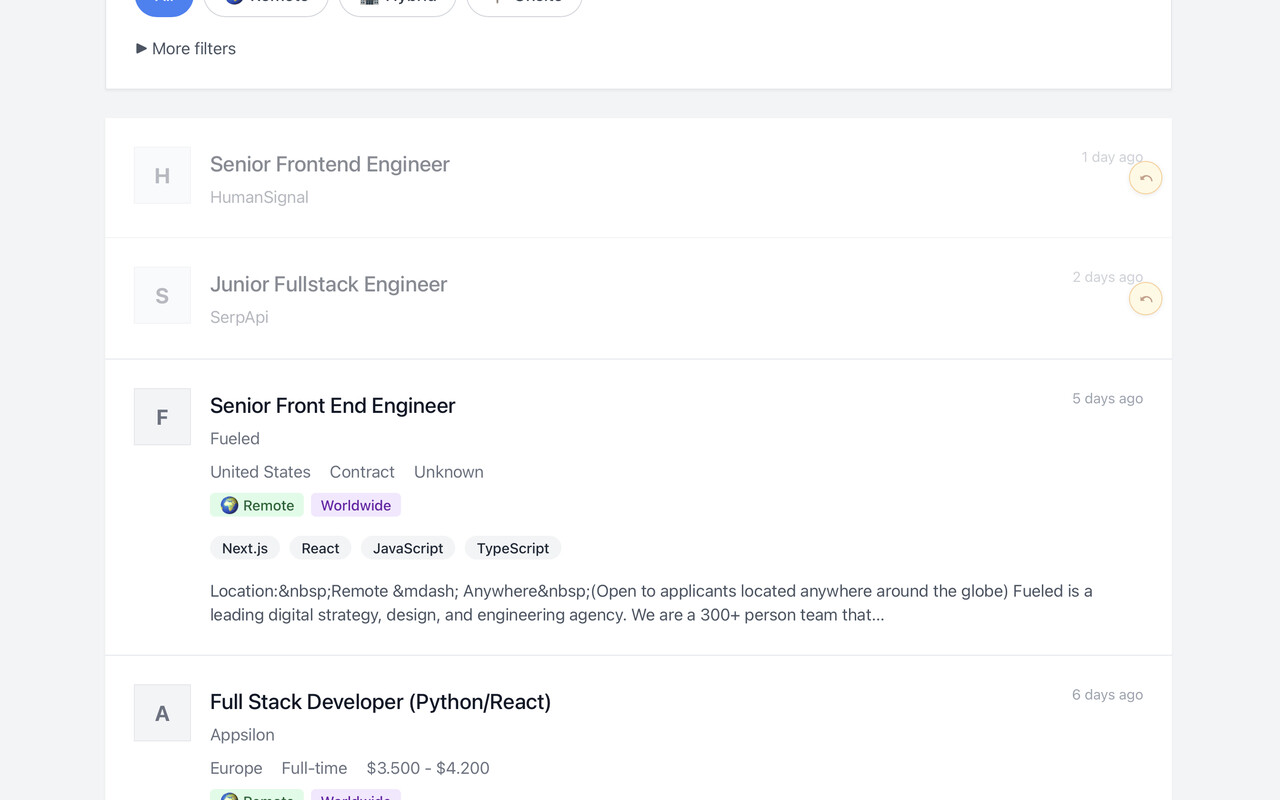Image resolution: width=1280 pixels, height=800 pixels.
Task: Restore the hidden HumanSignal job with undo icon
Action: (1145, 178)
